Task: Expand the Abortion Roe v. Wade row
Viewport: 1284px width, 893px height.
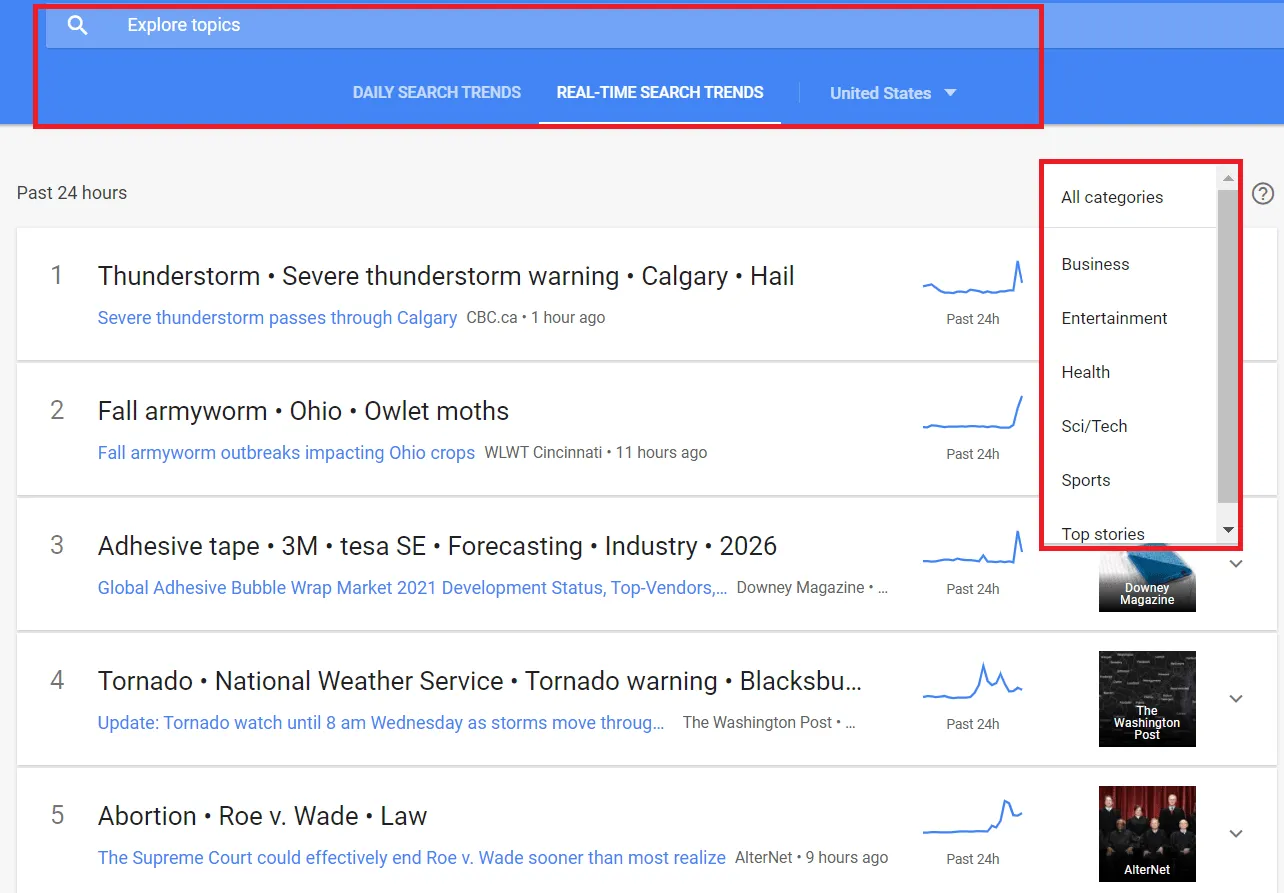Action: click(1236, 834)
